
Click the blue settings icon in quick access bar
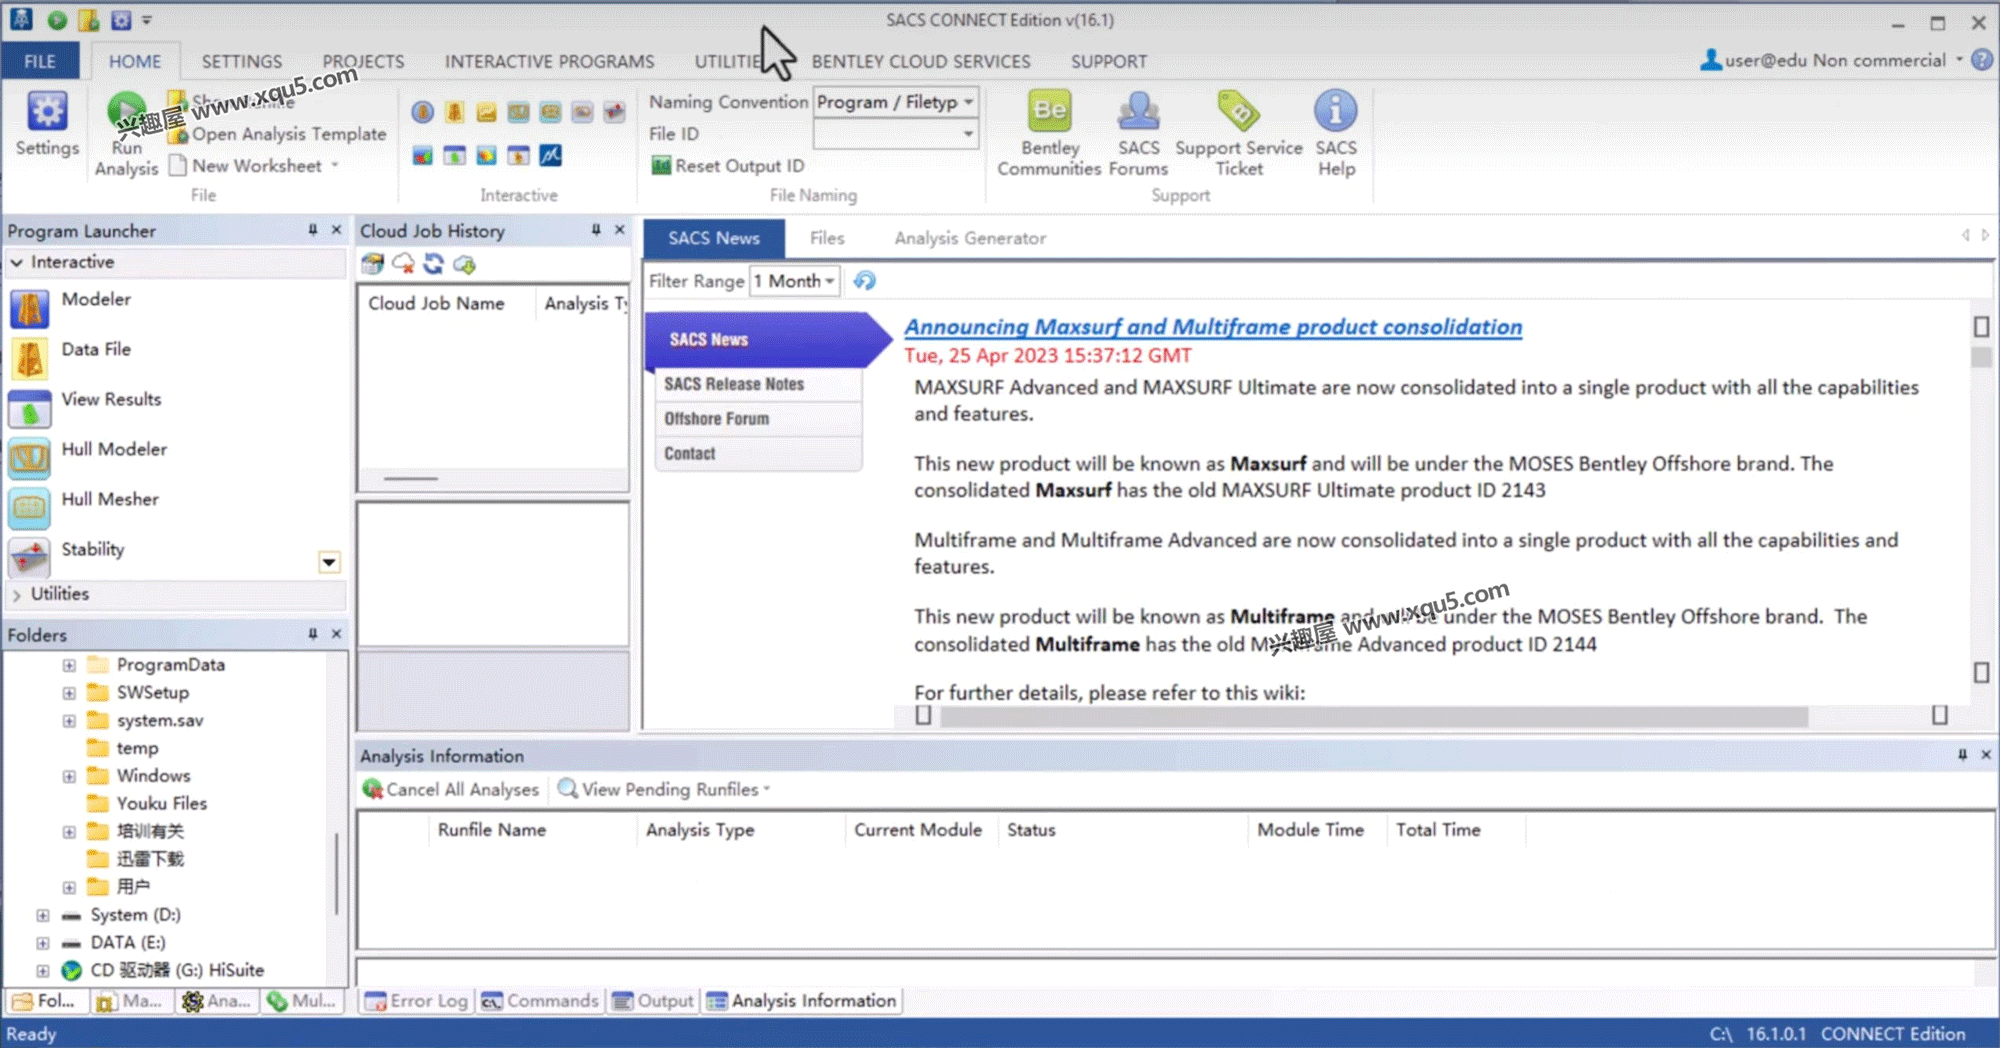(121, 19)
